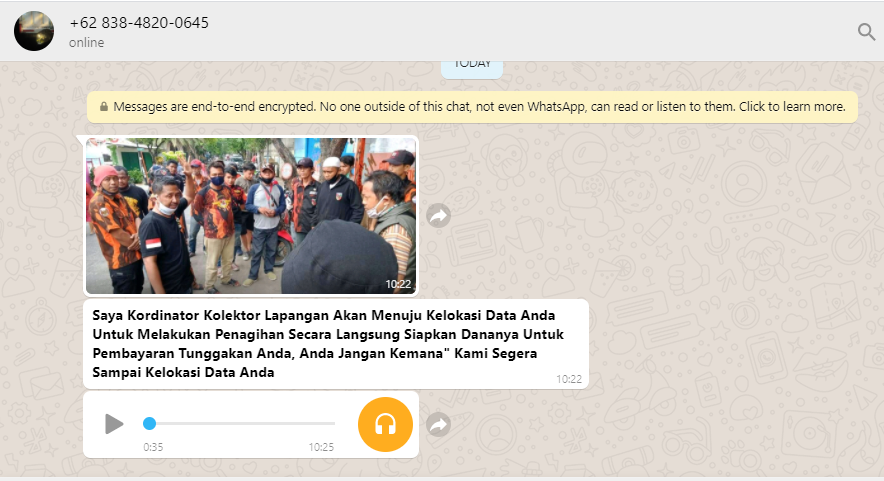Open the contact's profile picture
The width and height of the screenshot is (884, 481).
[34, 31]
